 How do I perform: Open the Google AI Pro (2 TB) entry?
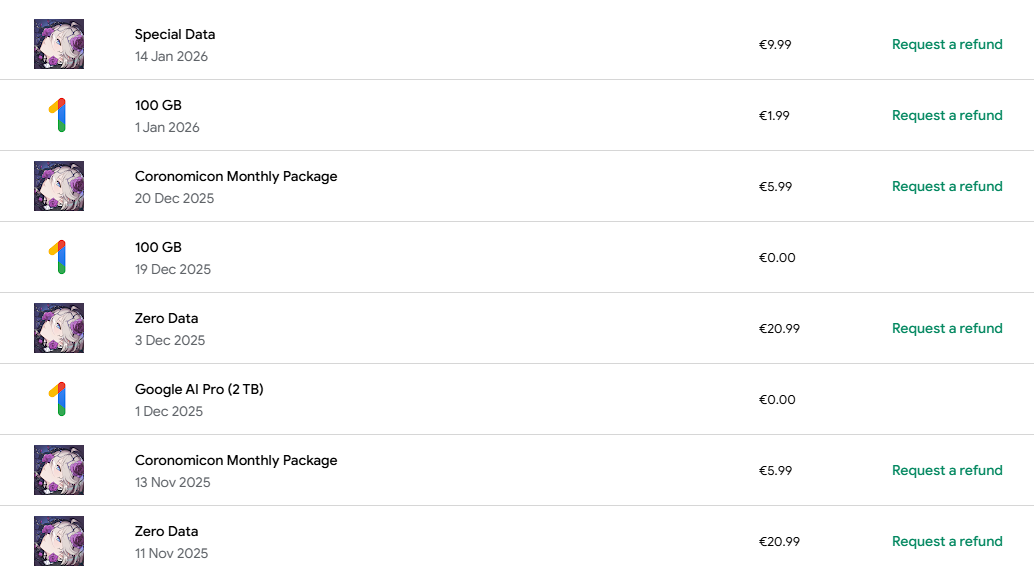[199, 389]
